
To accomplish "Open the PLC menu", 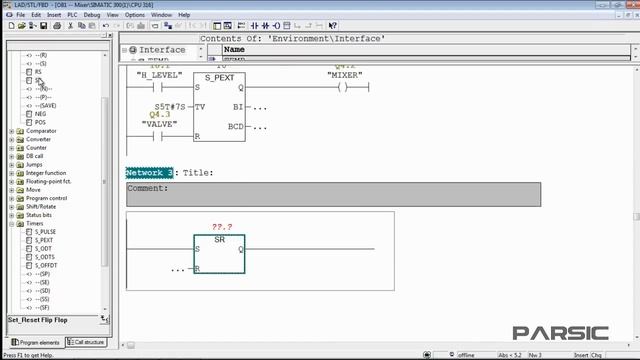I will (x=72, y=15).
